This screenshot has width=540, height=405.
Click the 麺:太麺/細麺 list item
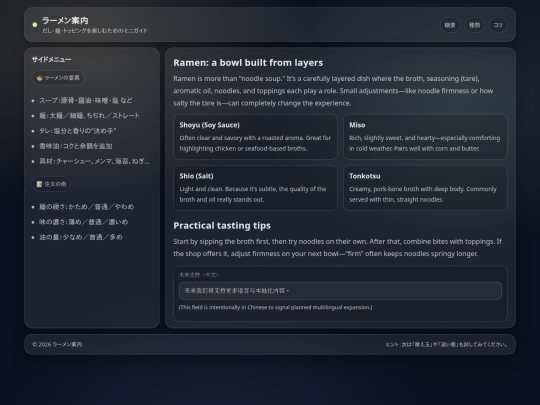pyautogui.click(x=90, y=116)
